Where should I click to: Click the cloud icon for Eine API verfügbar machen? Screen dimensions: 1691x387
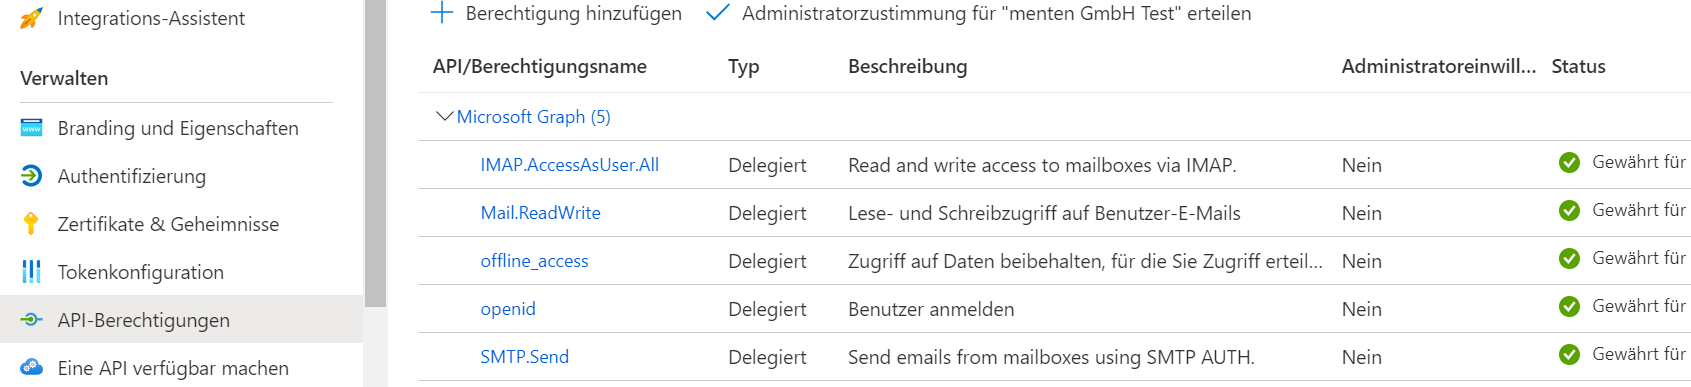(x=31, y=368)
